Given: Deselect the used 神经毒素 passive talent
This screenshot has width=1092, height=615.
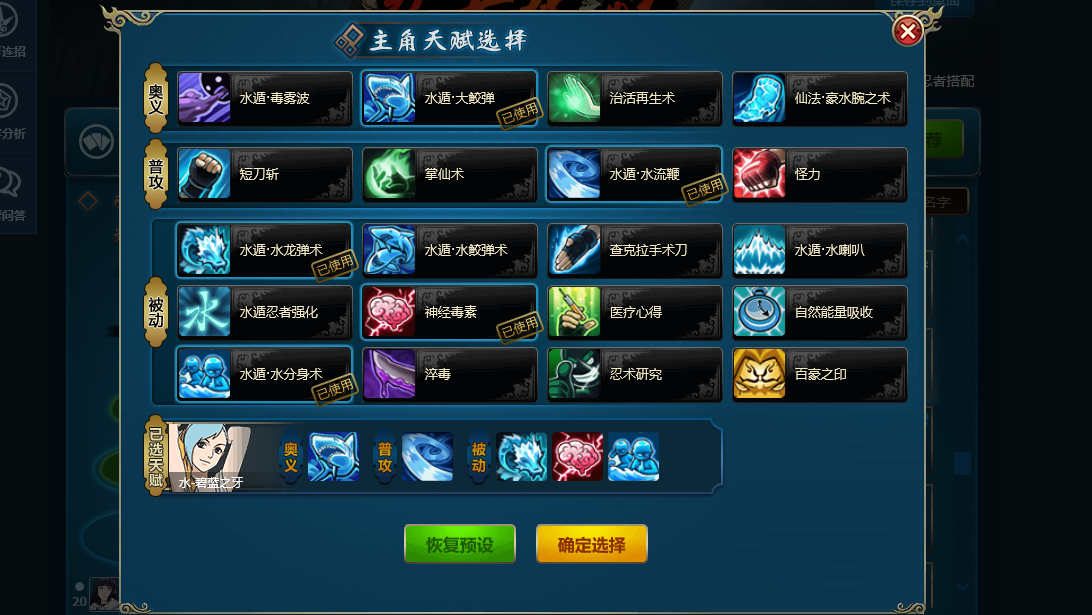Looking at the screenshot, I should coord(449,312).
